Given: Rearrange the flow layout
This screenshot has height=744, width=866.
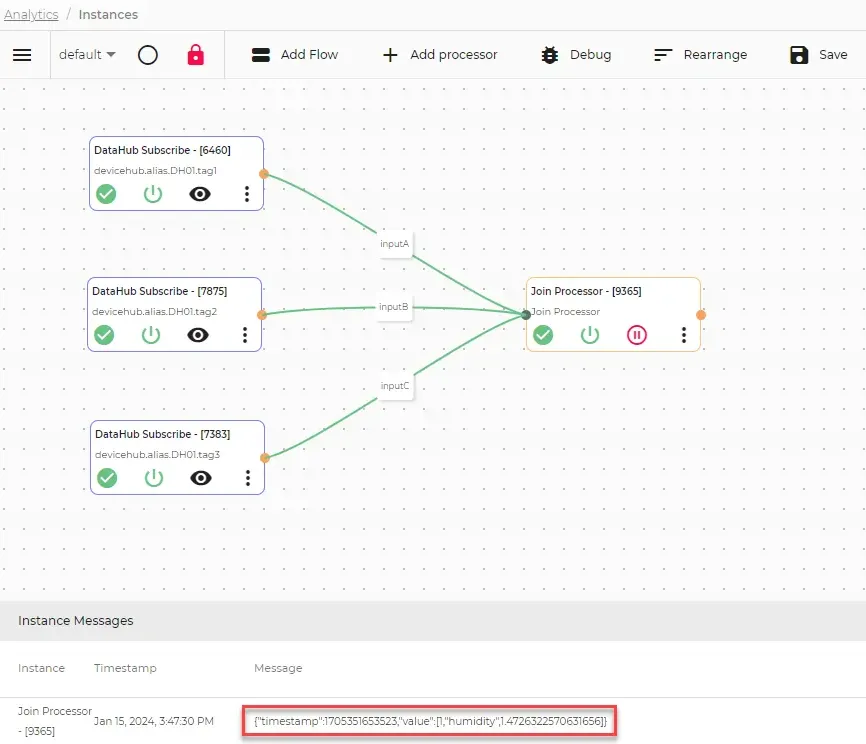Looking at the screenshot, I should [x=700, y=55].
